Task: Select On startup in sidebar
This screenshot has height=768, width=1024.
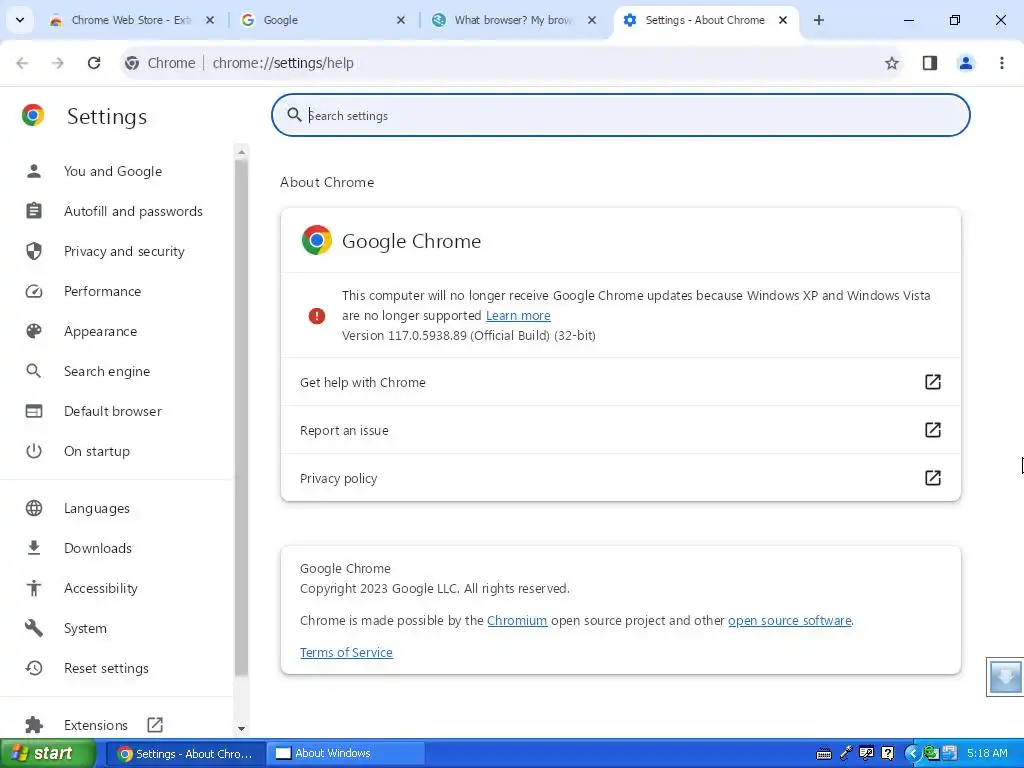Action: 97,451
